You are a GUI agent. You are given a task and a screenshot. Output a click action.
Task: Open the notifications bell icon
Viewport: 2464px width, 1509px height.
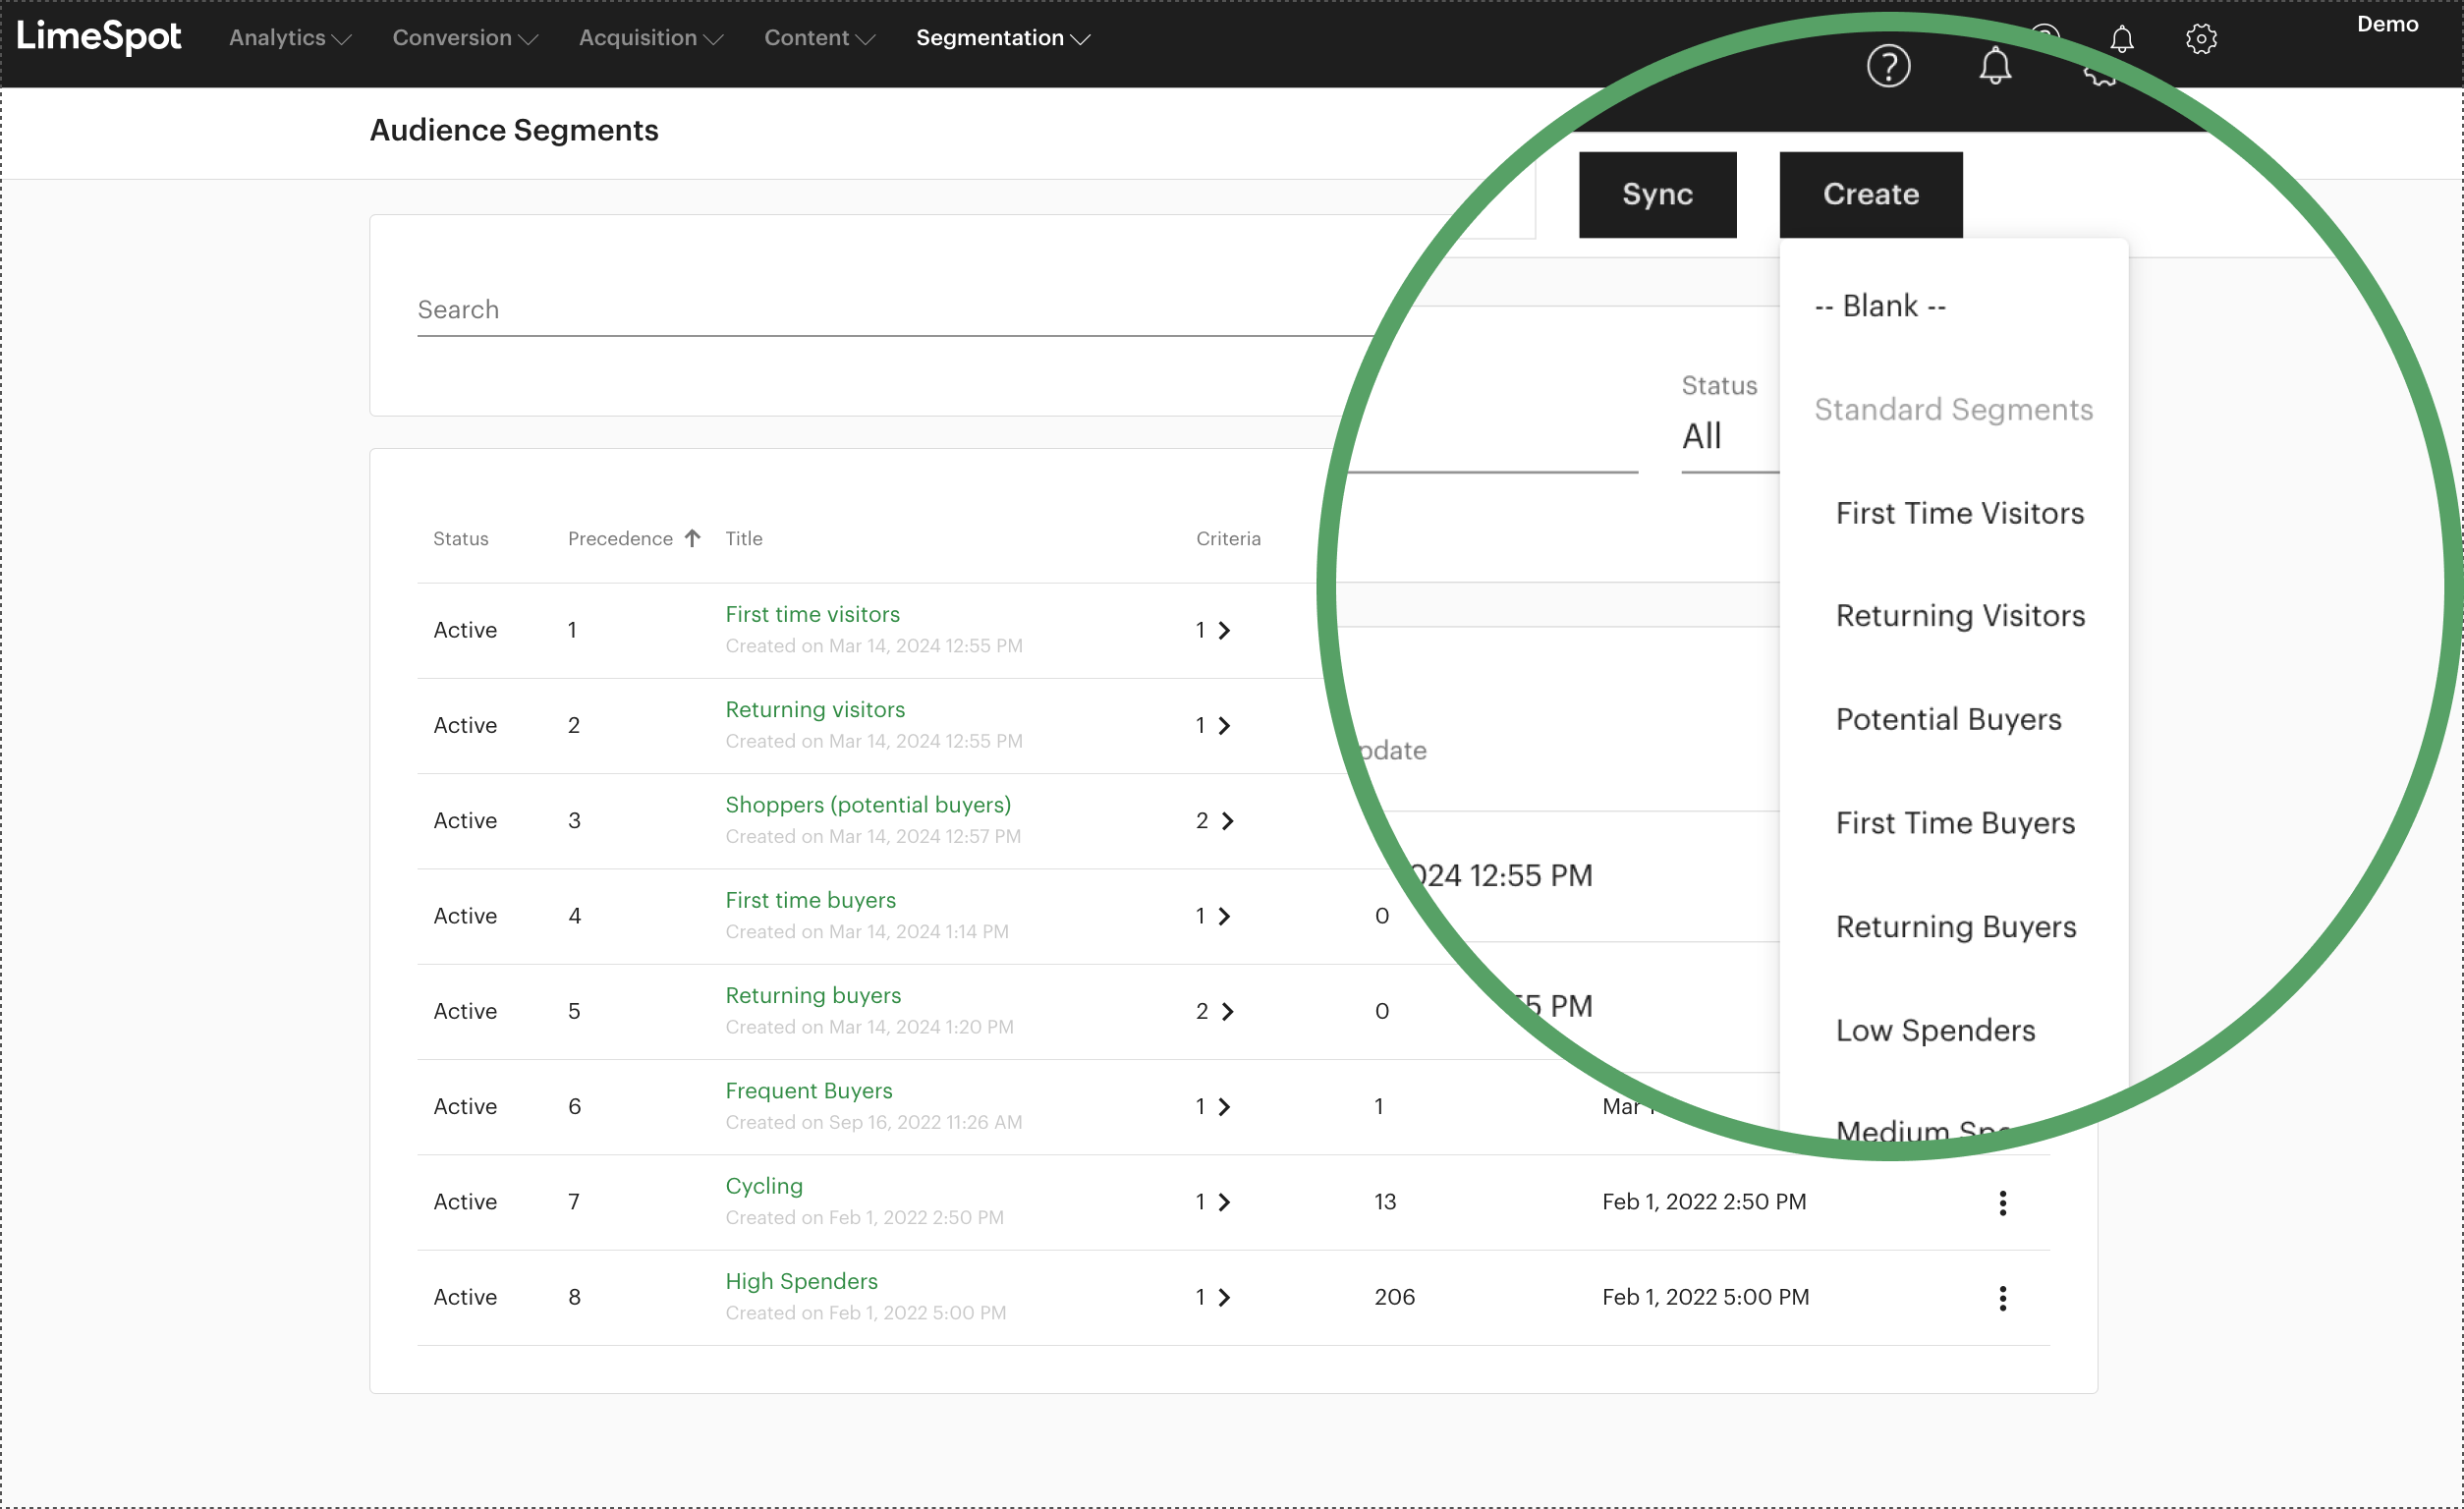point(1996,65)
